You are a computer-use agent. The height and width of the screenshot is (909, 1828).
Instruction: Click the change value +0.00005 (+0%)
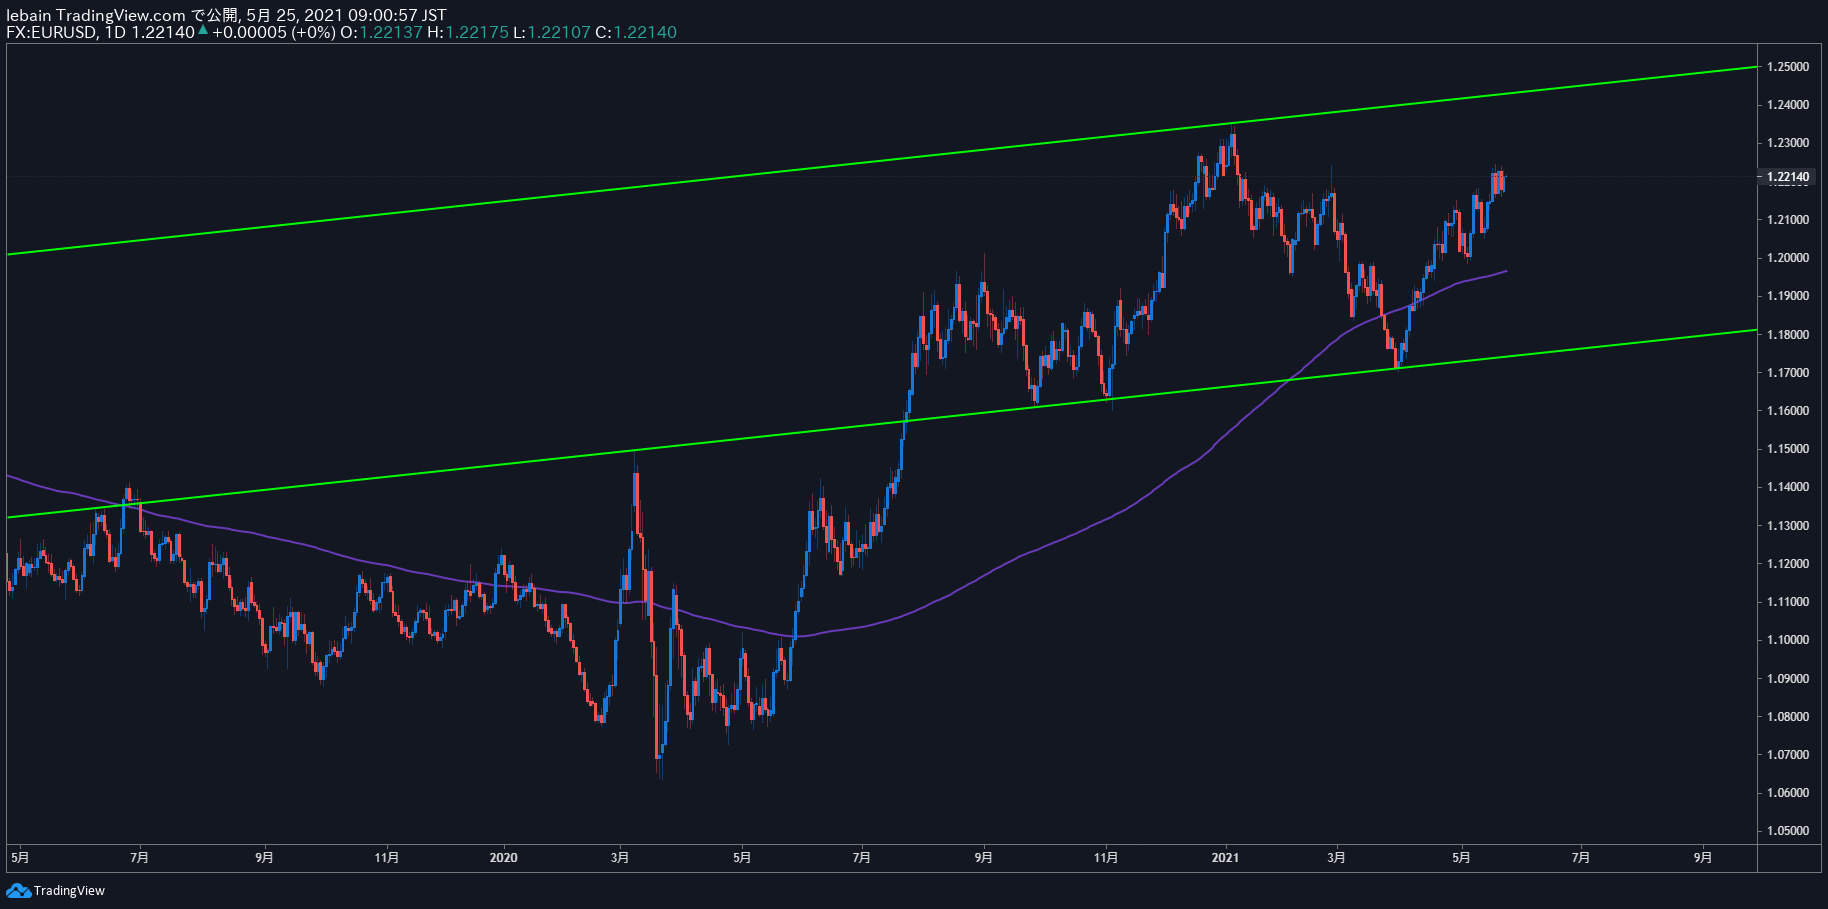click(273, 32)
